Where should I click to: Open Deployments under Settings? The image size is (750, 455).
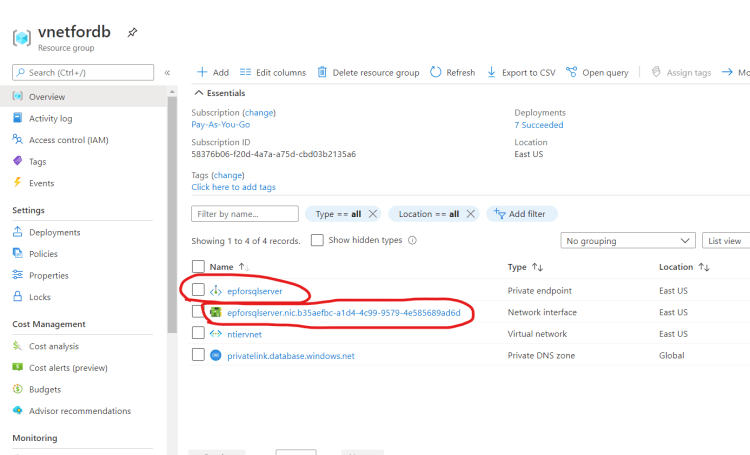55,232
